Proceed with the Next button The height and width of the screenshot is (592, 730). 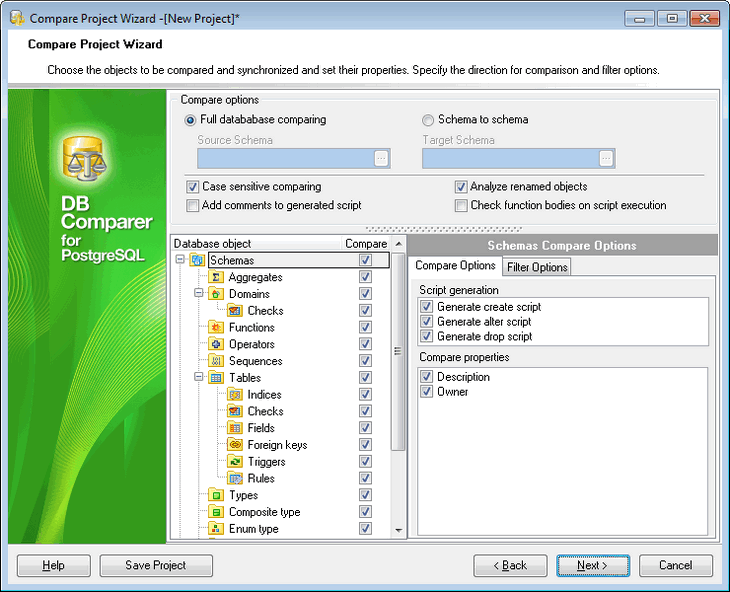click(593, 565)
